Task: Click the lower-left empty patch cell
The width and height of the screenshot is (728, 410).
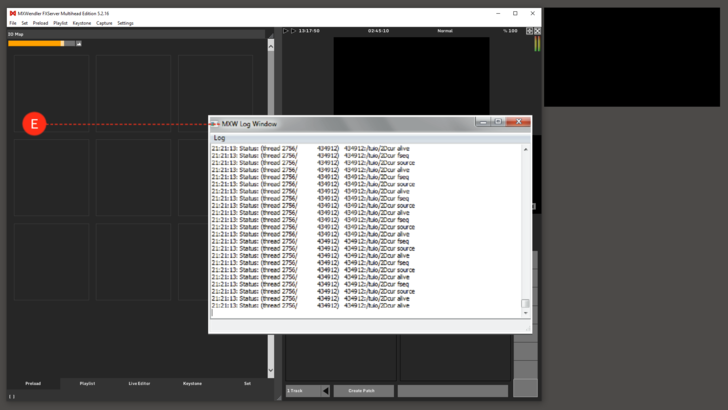Action: [341, 358]
